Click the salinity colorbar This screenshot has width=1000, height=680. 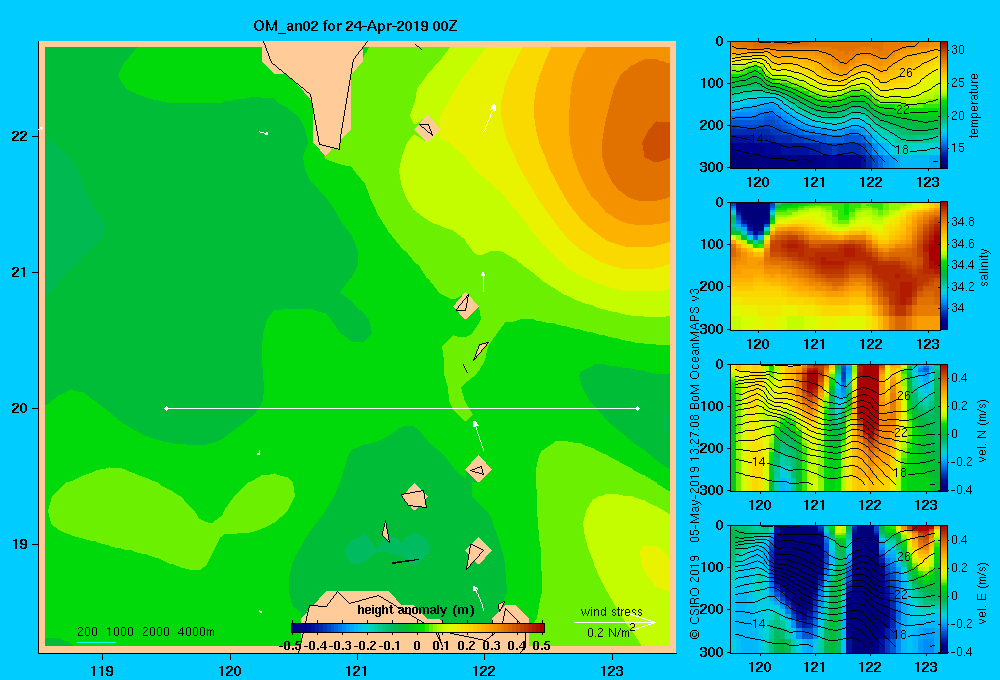(944, 266)
